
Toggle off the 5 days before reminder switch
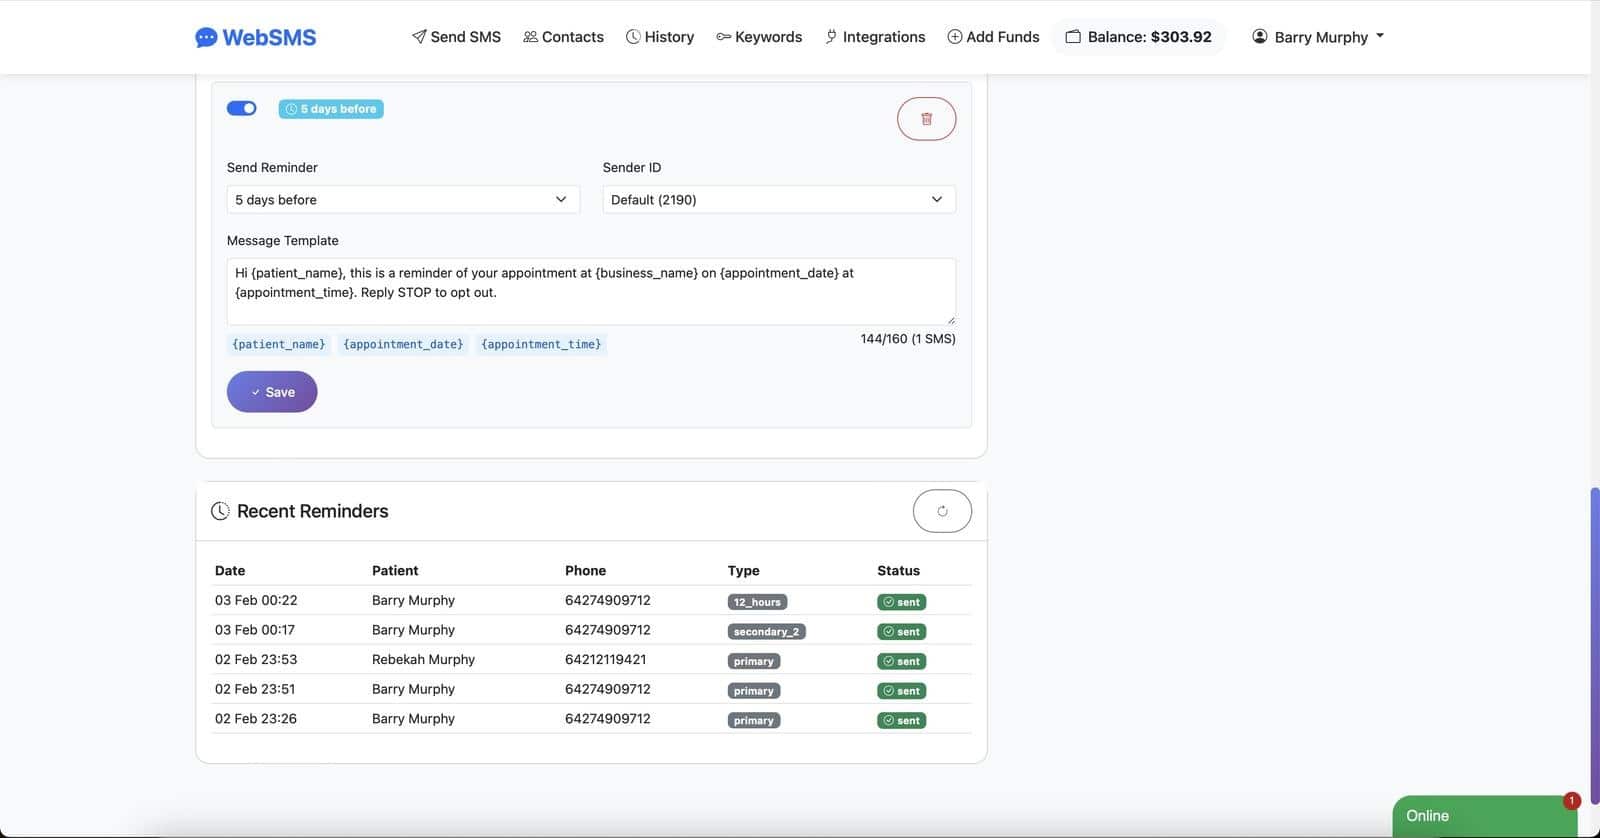(241, 108)
